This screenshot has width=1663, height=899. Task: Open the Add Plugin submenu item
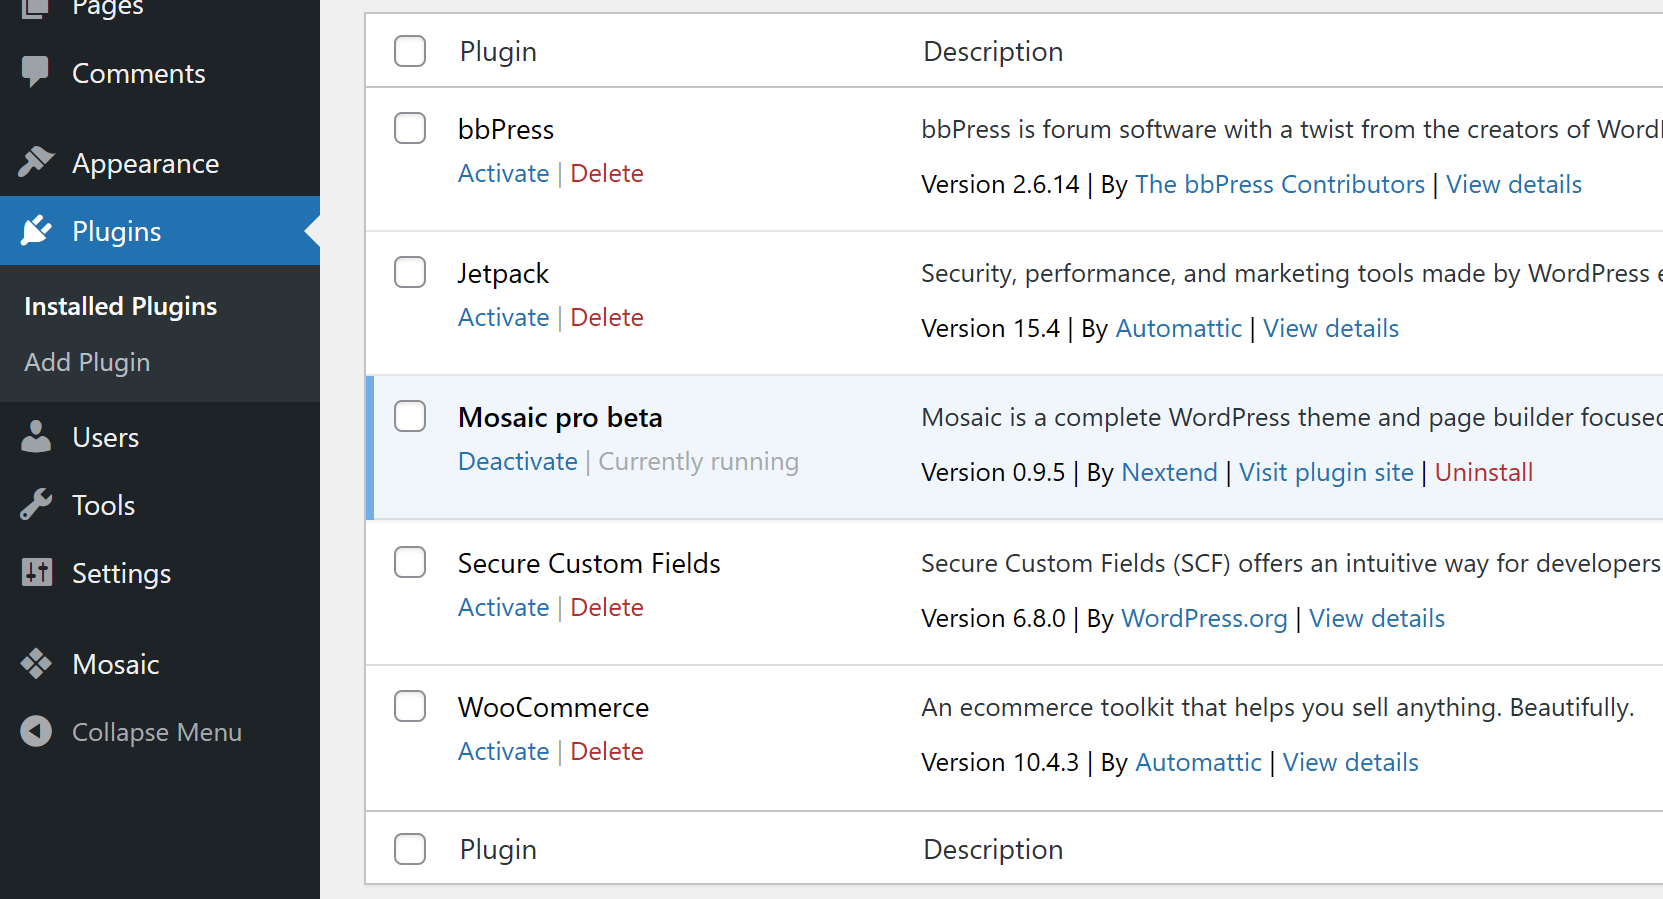[x=87, y=362]
